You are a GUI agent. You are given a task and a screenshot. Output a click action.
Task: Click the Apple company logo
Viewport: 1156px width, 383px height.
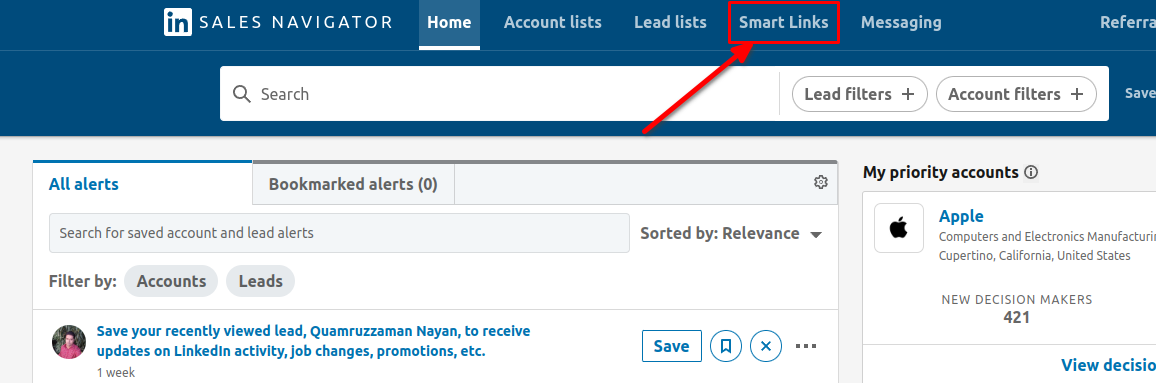tap(899, 228)
